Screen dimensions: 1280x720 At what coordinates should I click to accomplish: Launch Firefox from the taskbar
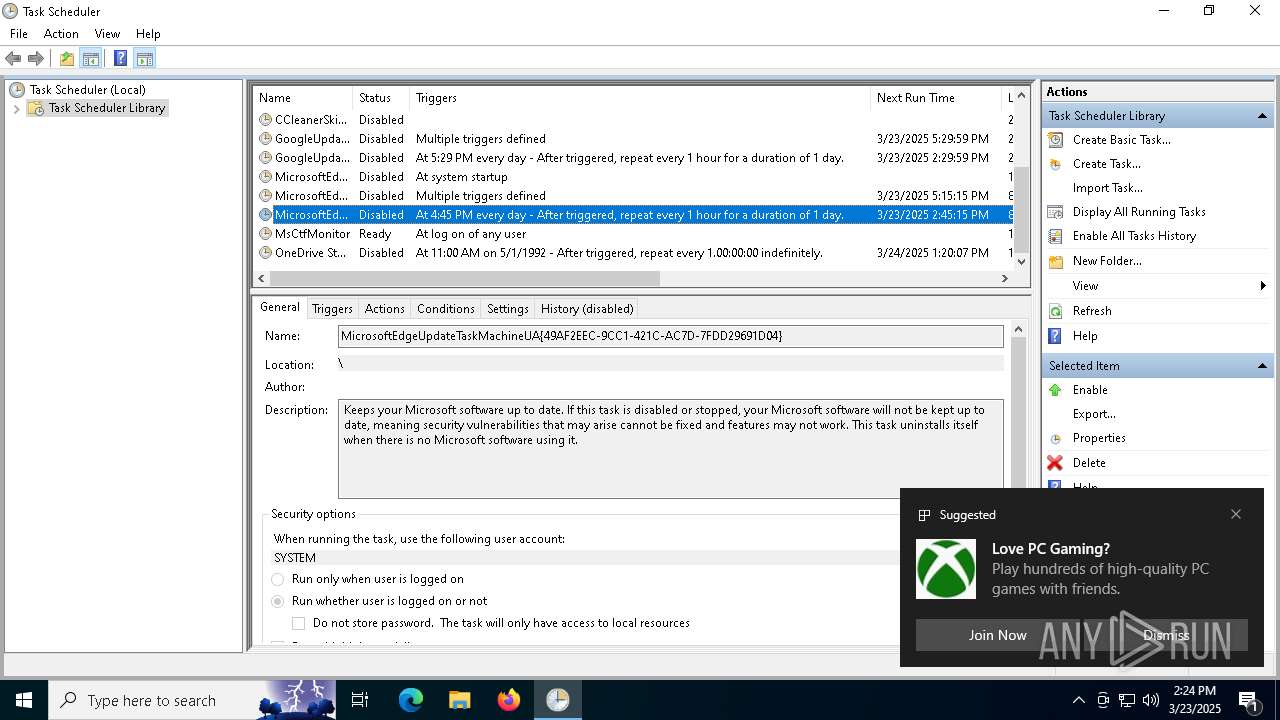(x=508, y=700)
